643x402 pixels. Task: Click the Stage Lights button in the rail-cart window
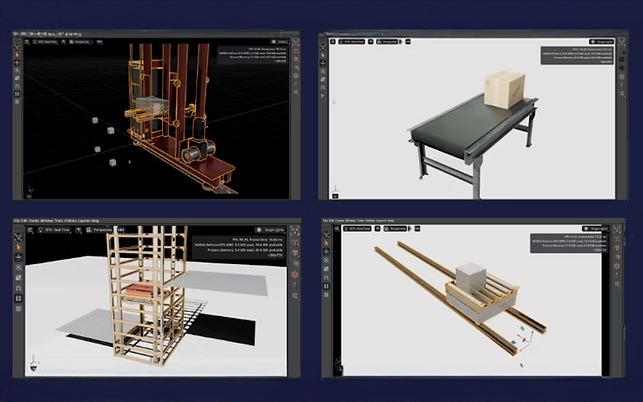(596, 229)
